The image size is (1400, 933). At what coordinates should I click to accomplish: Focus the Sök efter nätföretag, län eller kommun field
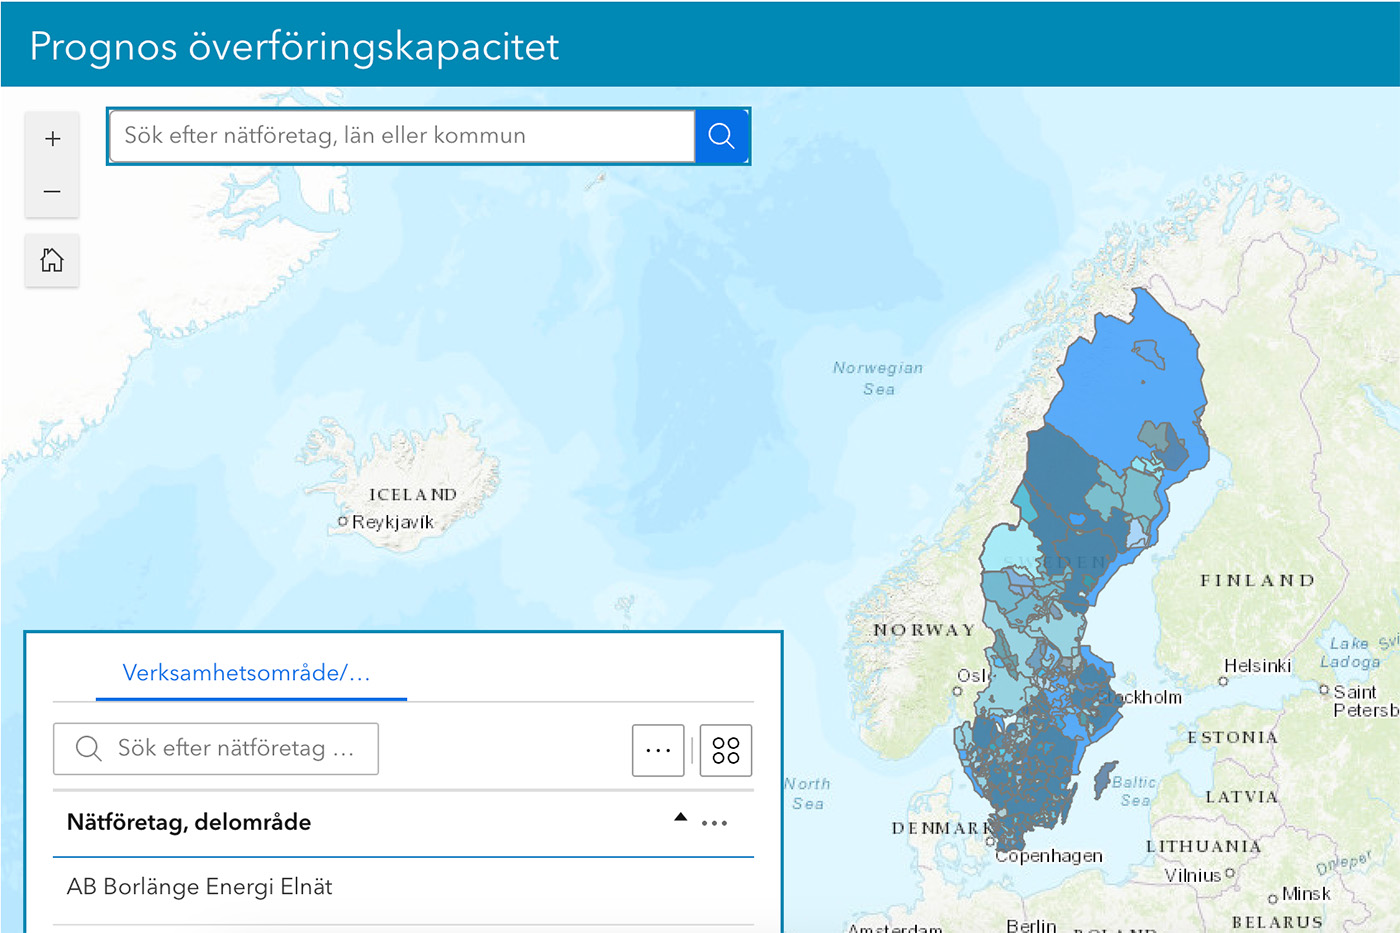400,136
